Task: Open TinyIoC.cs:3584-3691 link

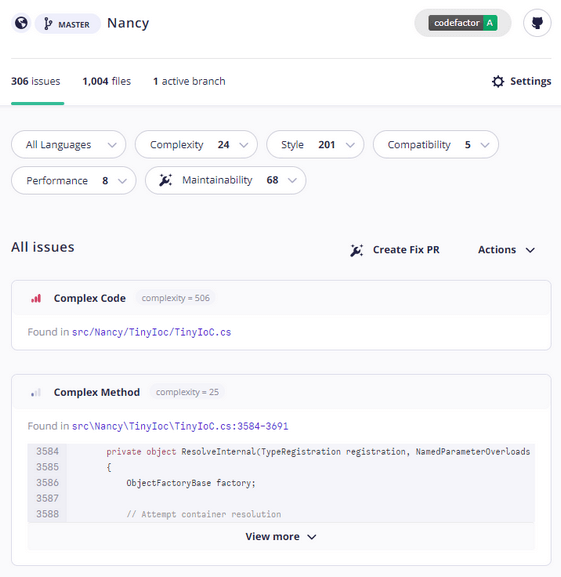Action: click(180, 426)
